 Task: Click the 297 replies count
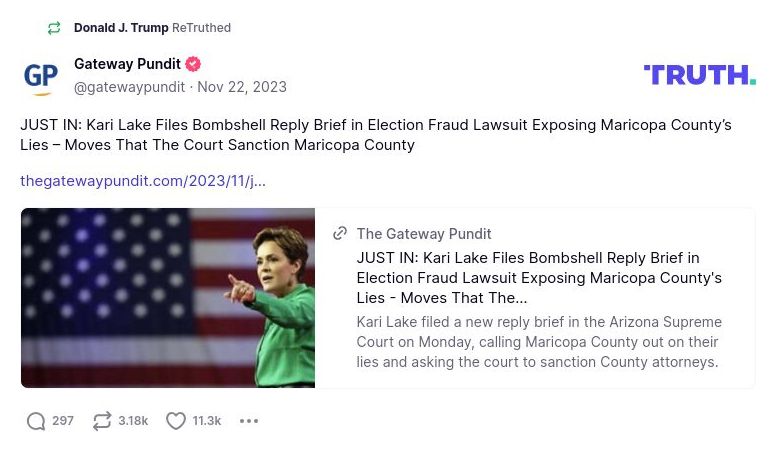pyautogui.click(x=63, y=421)
